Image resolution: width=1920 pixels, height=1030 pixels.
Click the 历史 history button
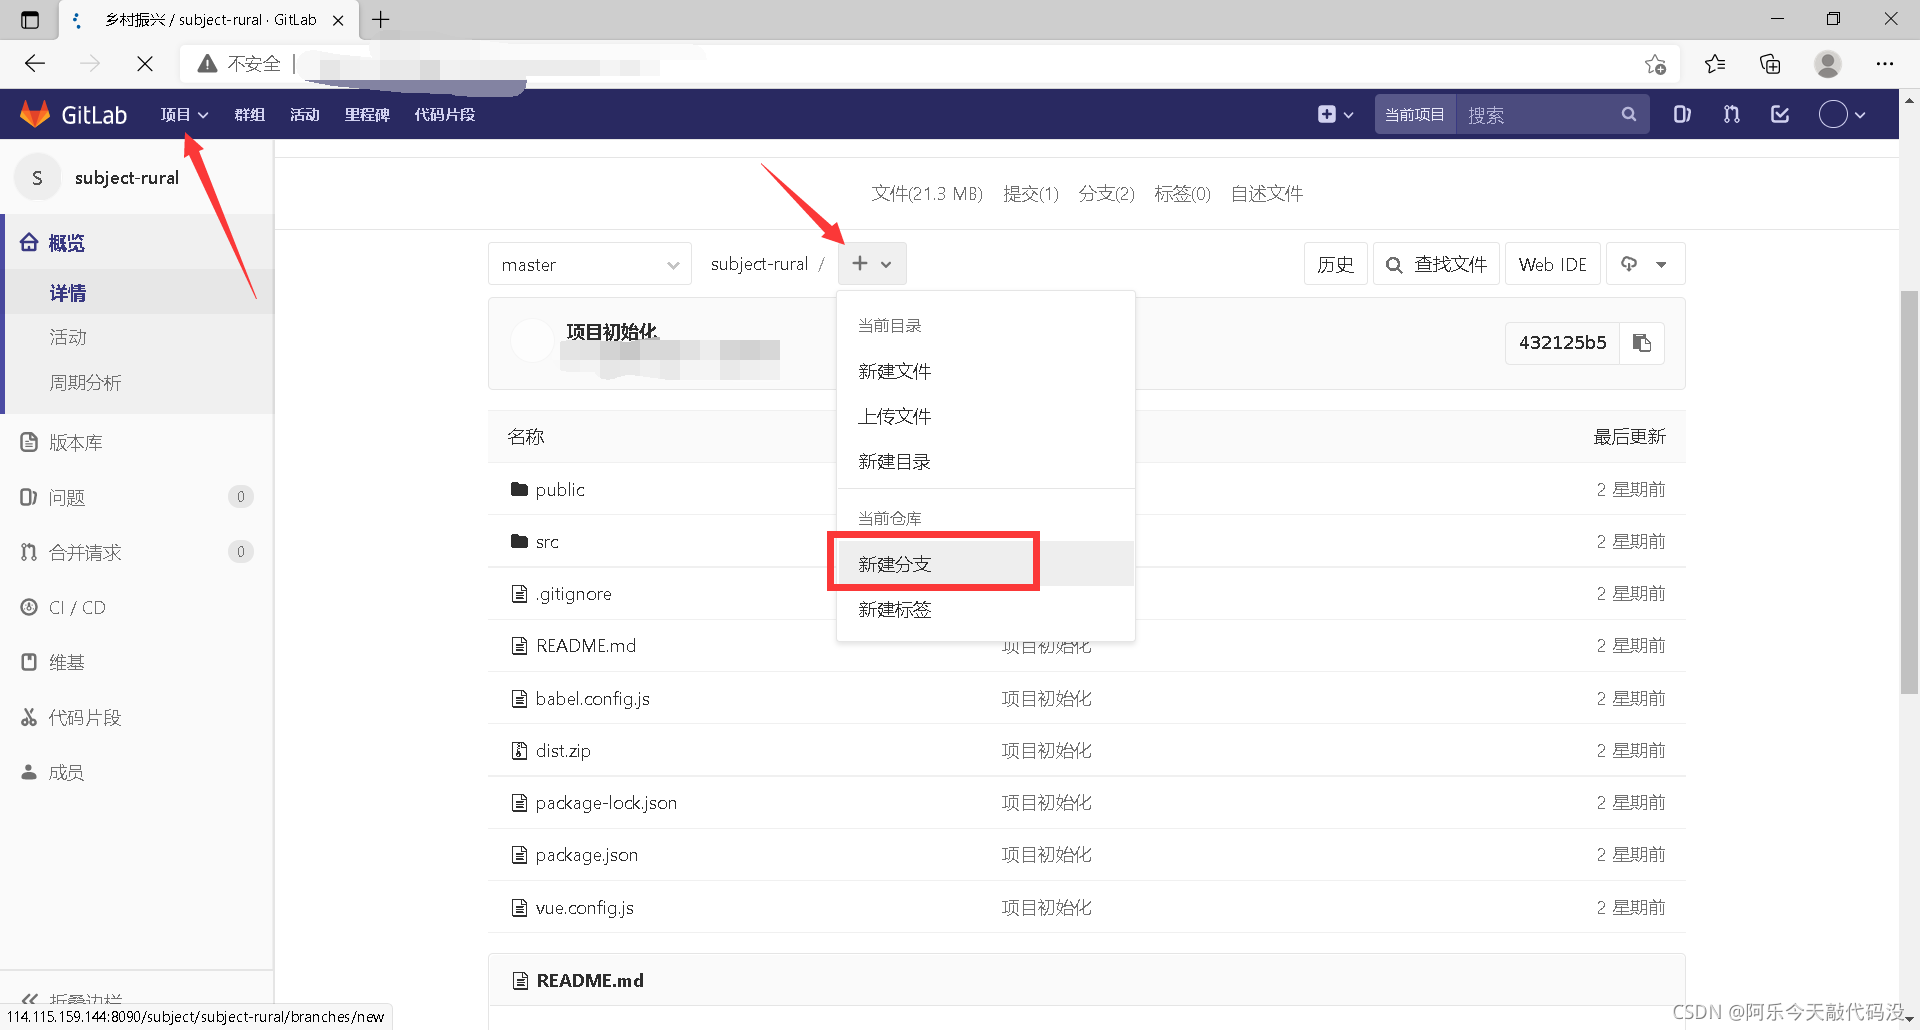[x=1335, y=264]
